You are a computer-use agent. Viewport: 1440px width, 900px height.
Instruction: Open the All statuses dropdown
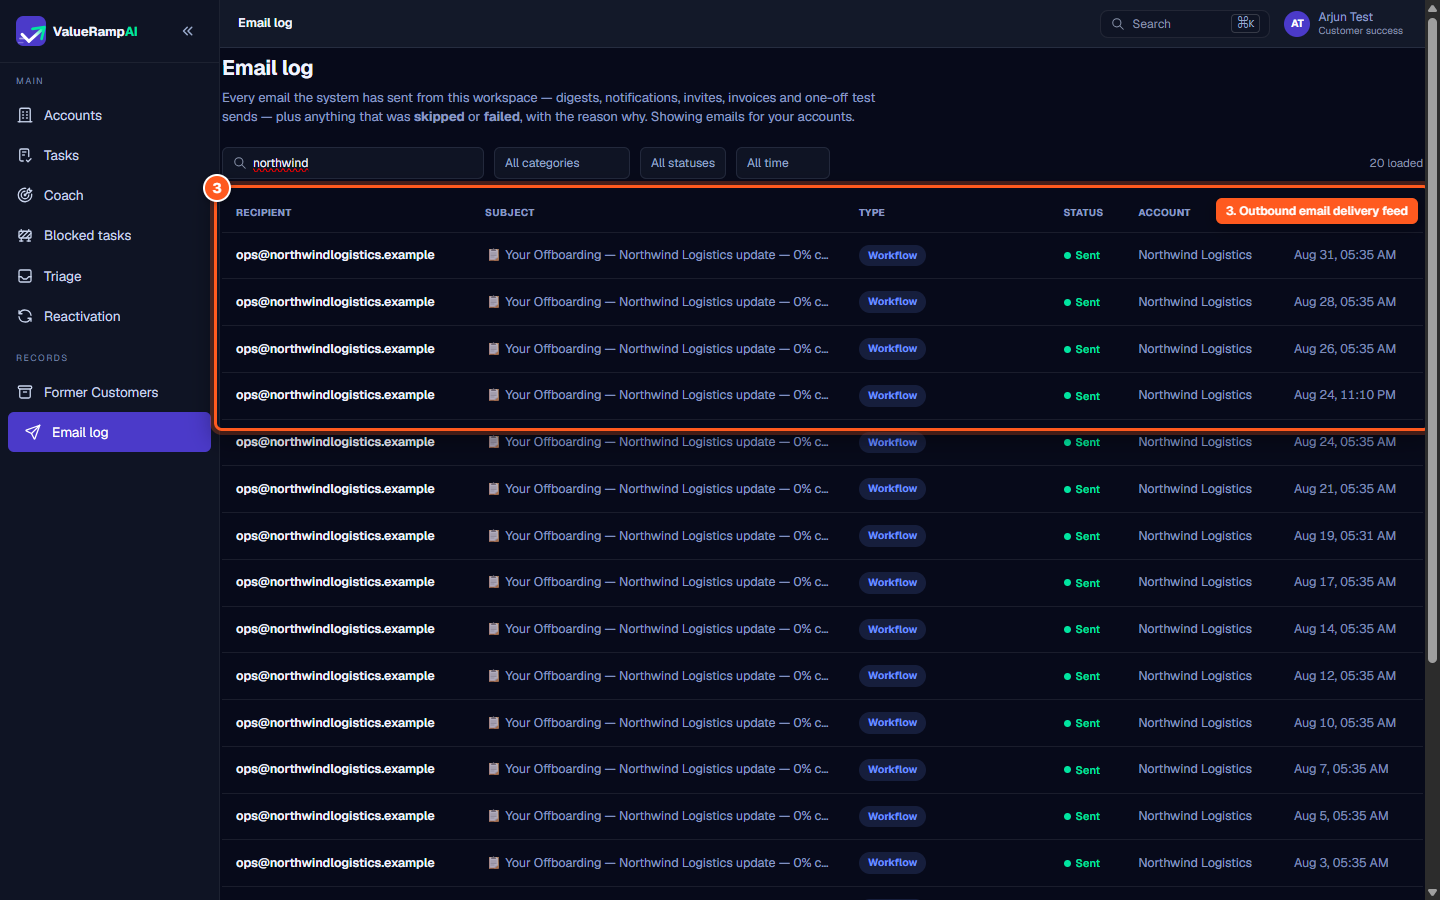point(683,163)
